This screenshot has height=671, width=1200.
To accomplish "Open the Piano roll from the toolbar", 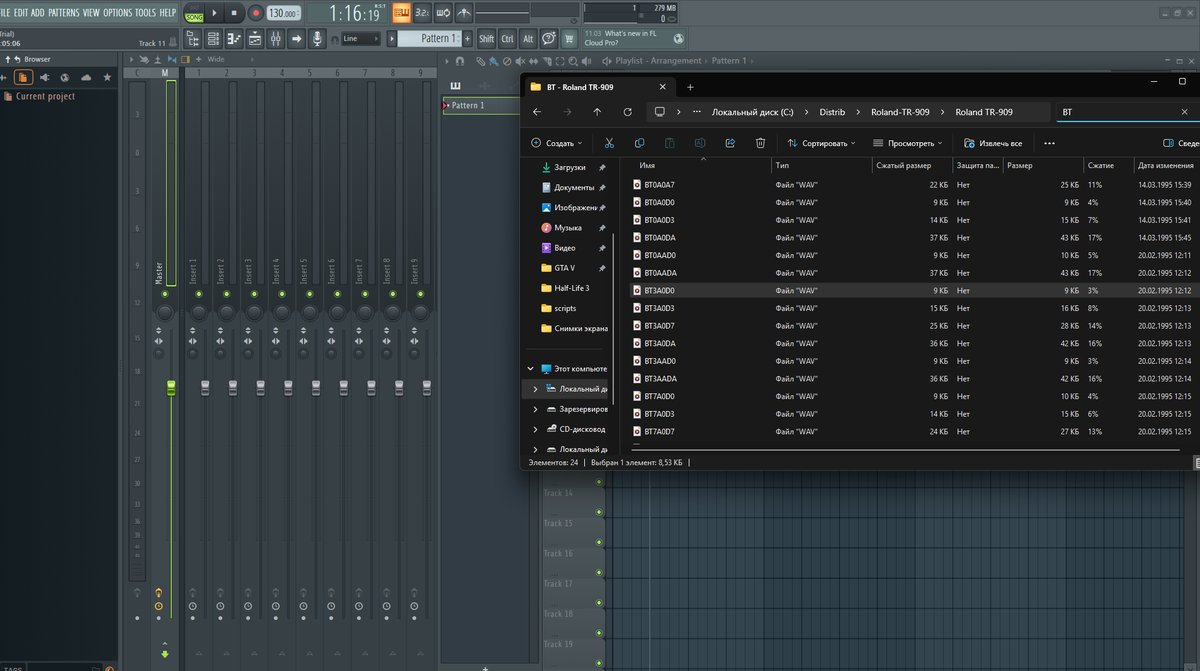I will click(234, 39).
